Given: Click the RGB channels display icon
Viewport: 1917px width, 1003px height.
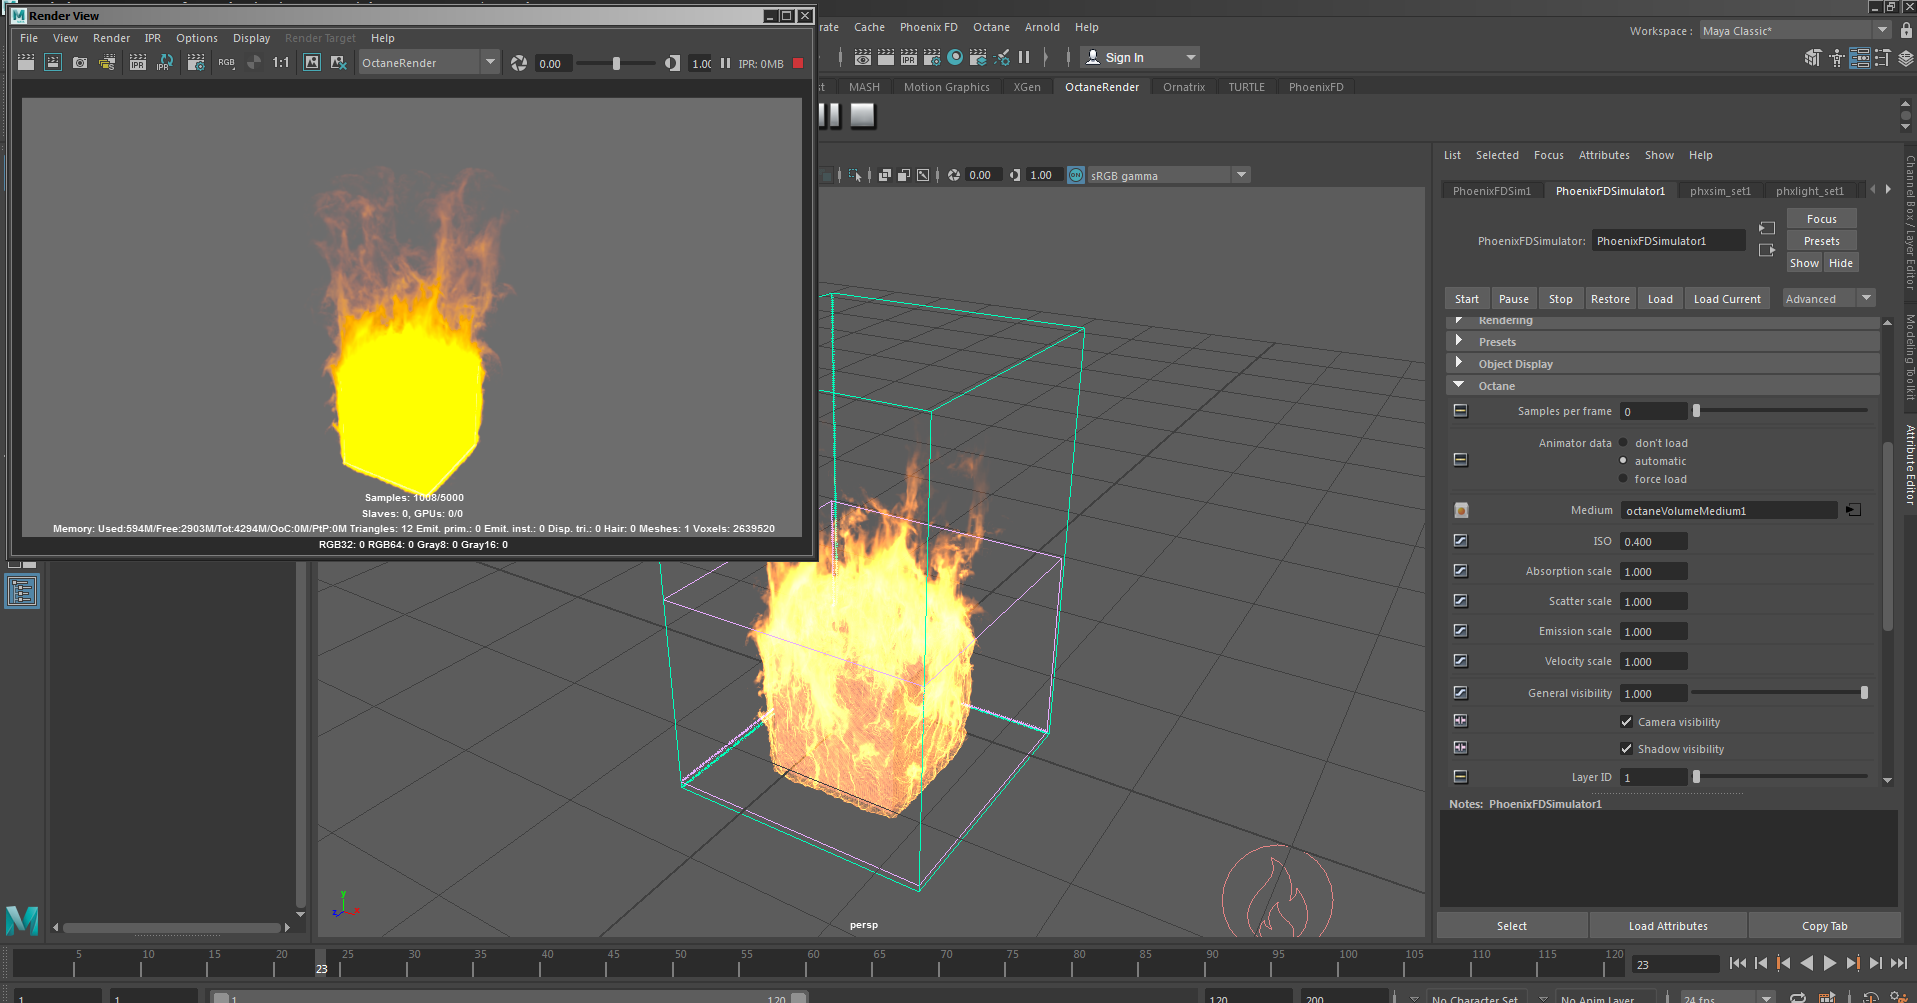Looking at the screenshot, I should click(x=227, y=63).
